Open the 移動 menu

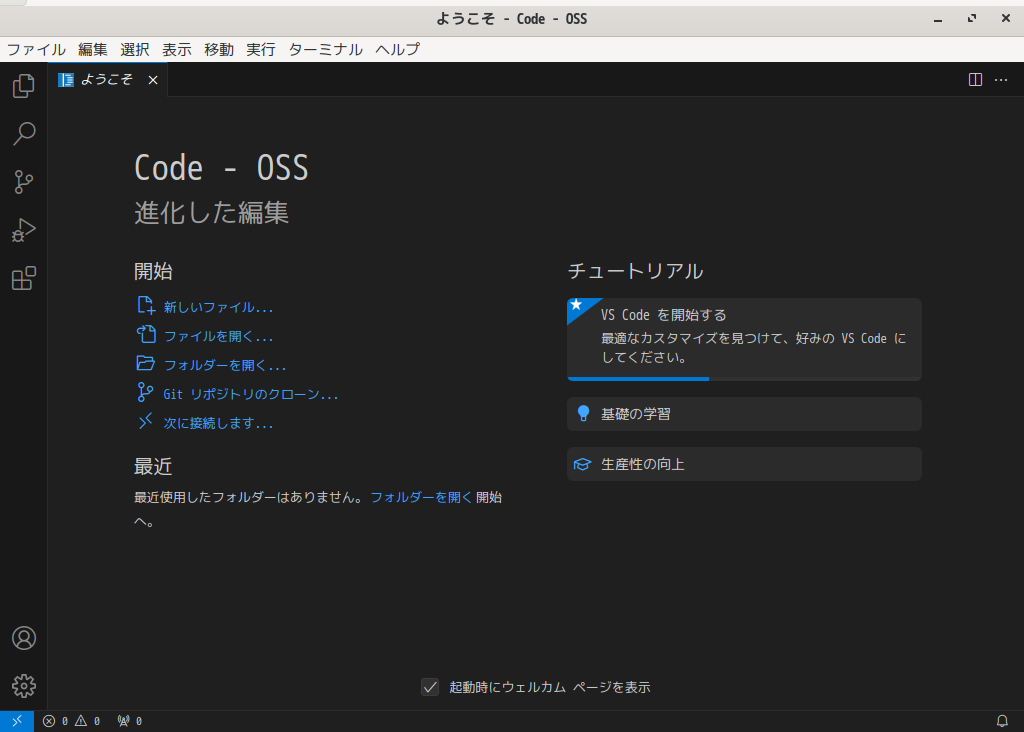tap(219, 50)
